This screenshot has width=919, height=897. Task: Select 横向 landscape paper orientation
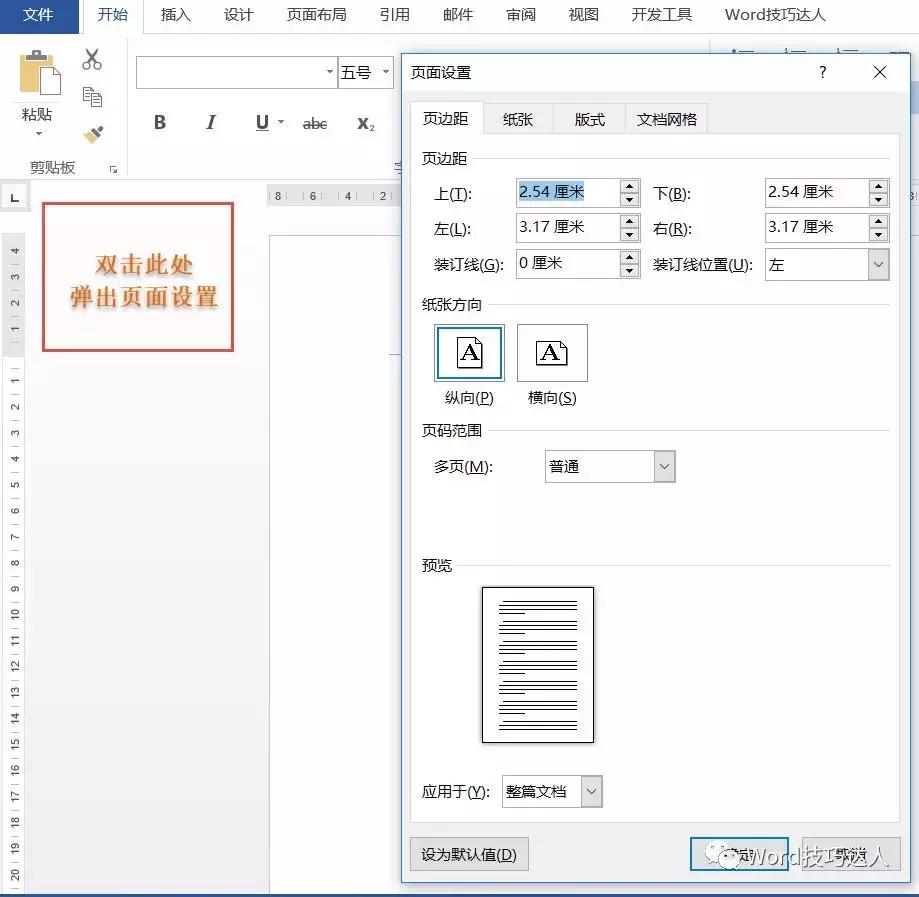pos(552,352)
